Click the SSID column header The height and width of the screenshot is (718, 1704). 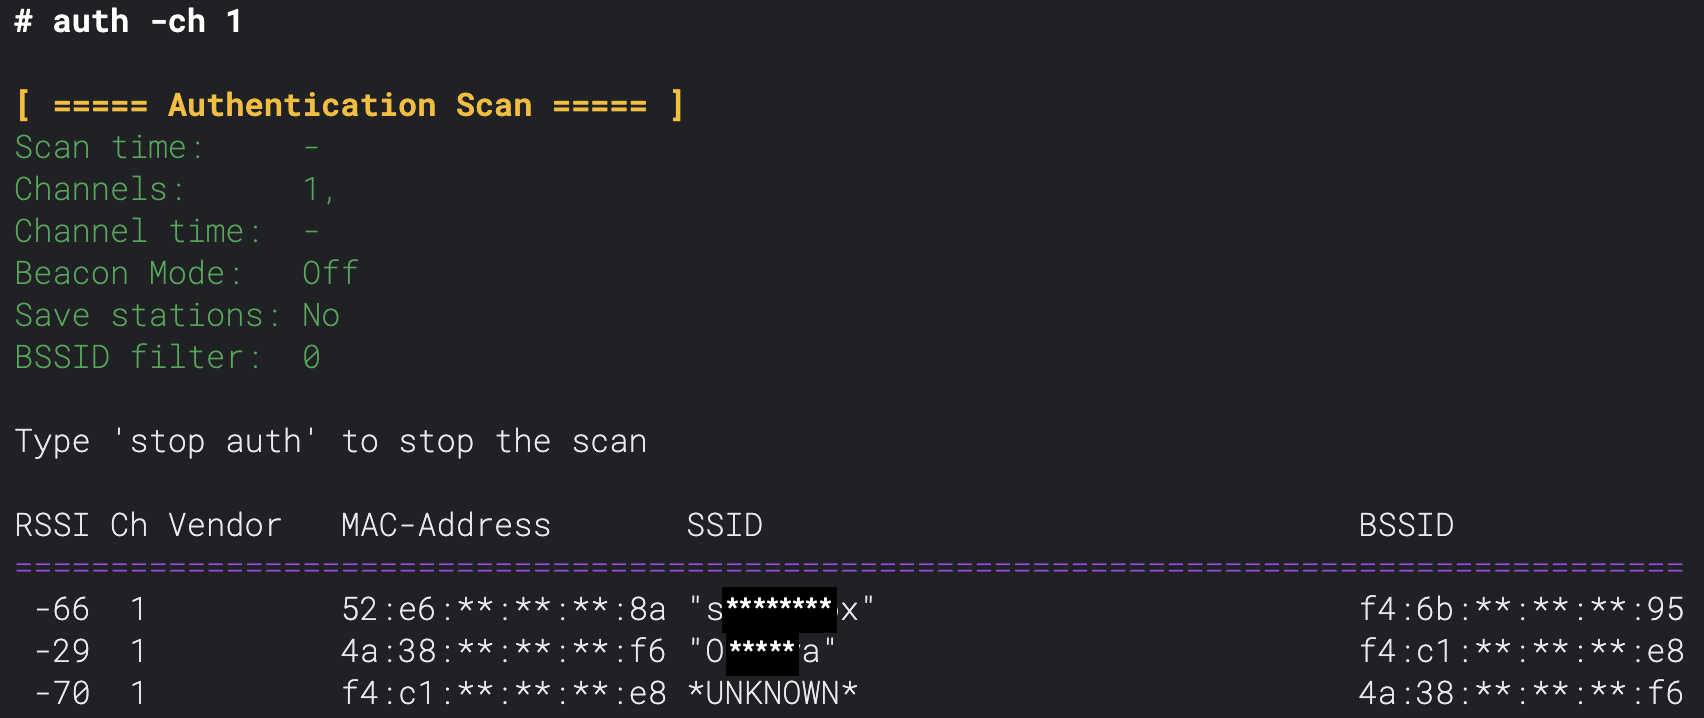[x=725, y=525]
